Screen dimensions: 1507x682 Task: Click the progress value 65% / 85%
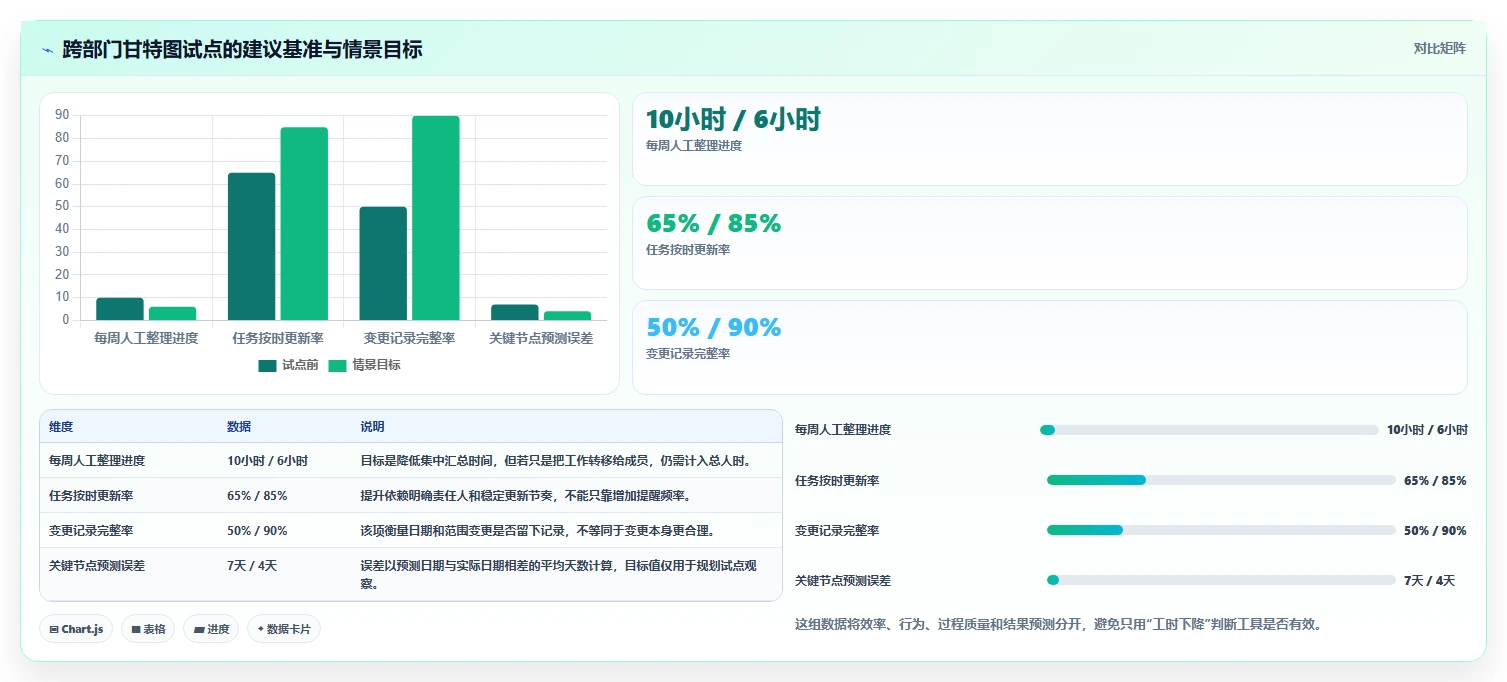point(1435,480)
